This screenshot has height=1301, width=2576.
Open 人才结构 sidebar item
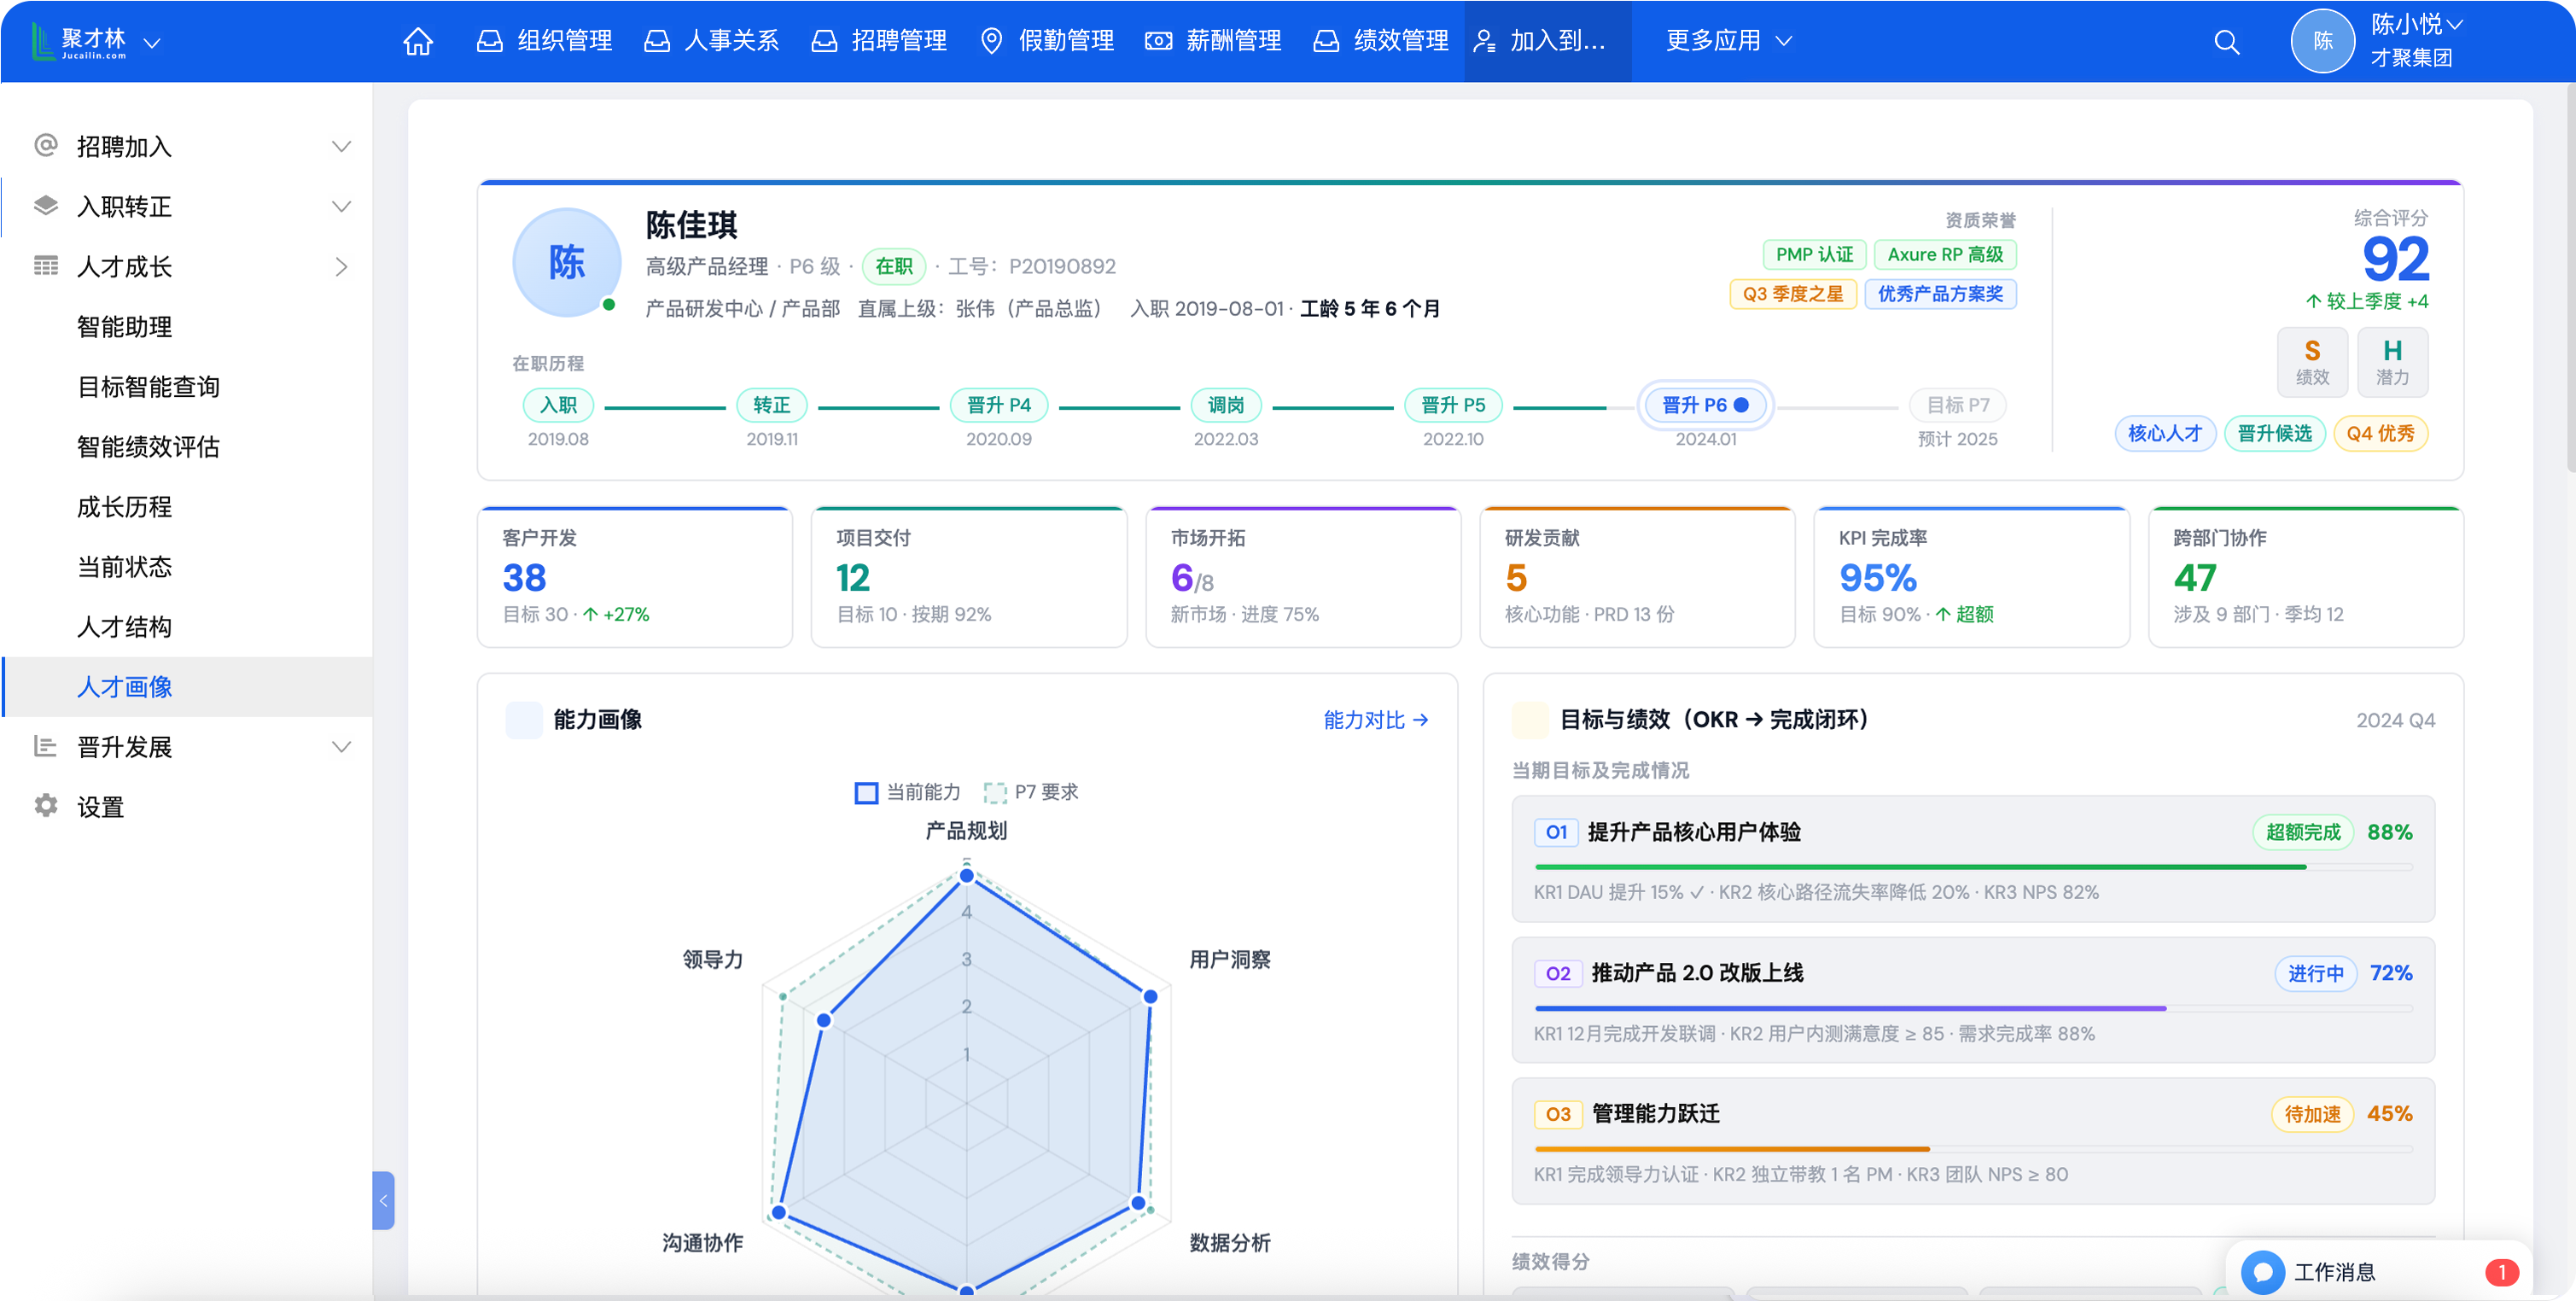(125, 627)
